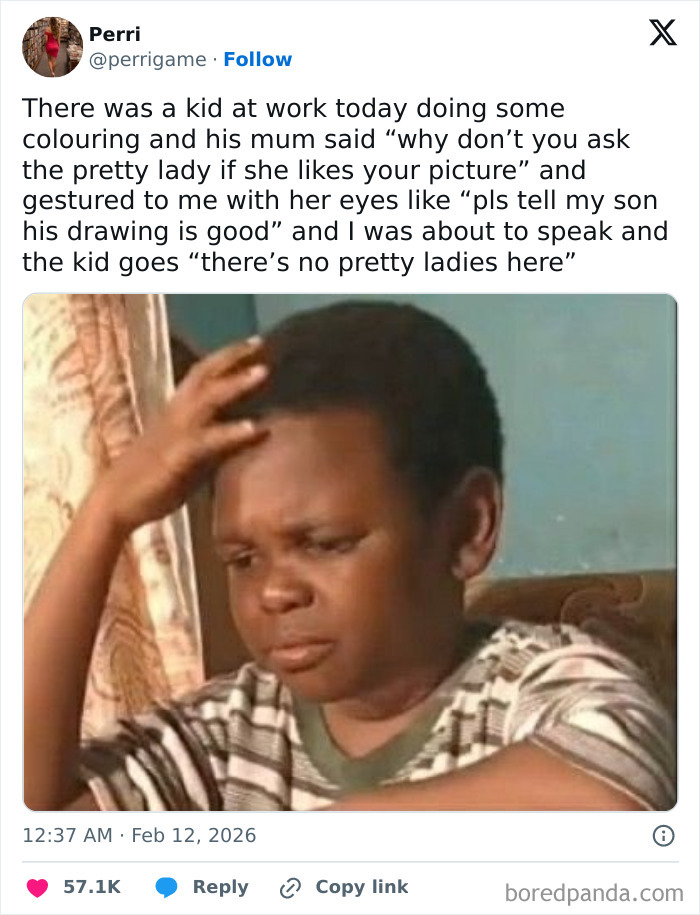Click the X logo icon

(663, 32)
